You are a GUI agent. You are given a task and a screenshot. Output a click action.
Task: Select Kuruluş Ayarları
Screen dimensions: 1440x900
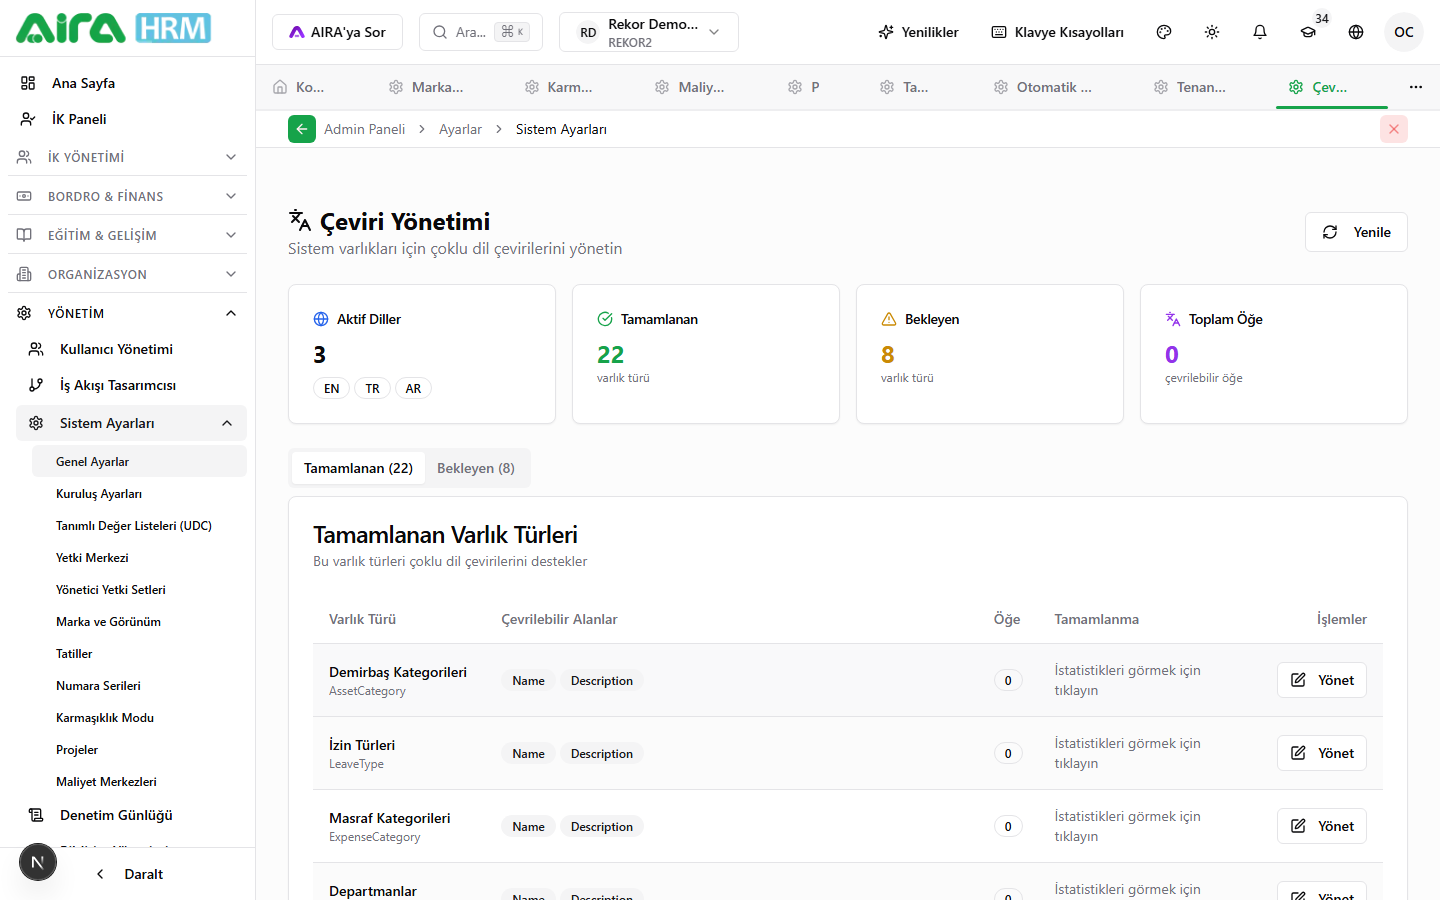pos(139,493)
